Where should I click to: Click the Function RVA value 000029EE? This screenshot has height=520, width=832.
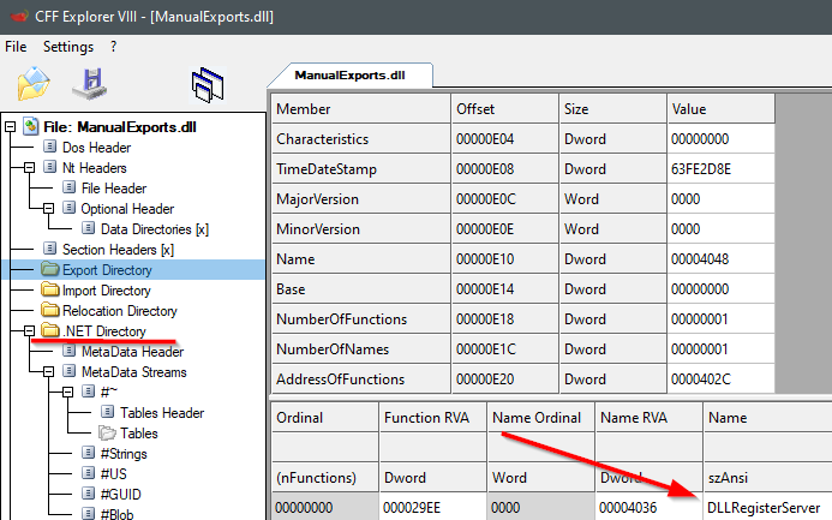pos(412,508)
